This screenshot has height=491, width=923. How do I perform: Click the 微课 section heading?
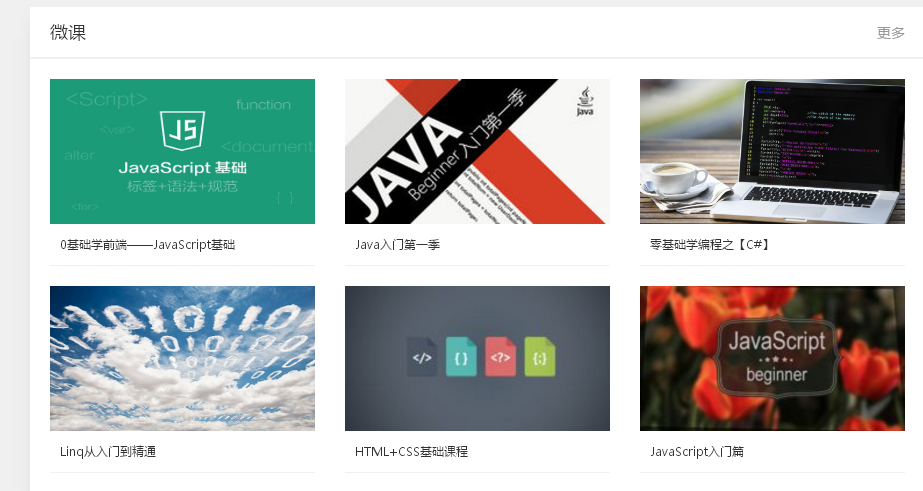(68, 33)
